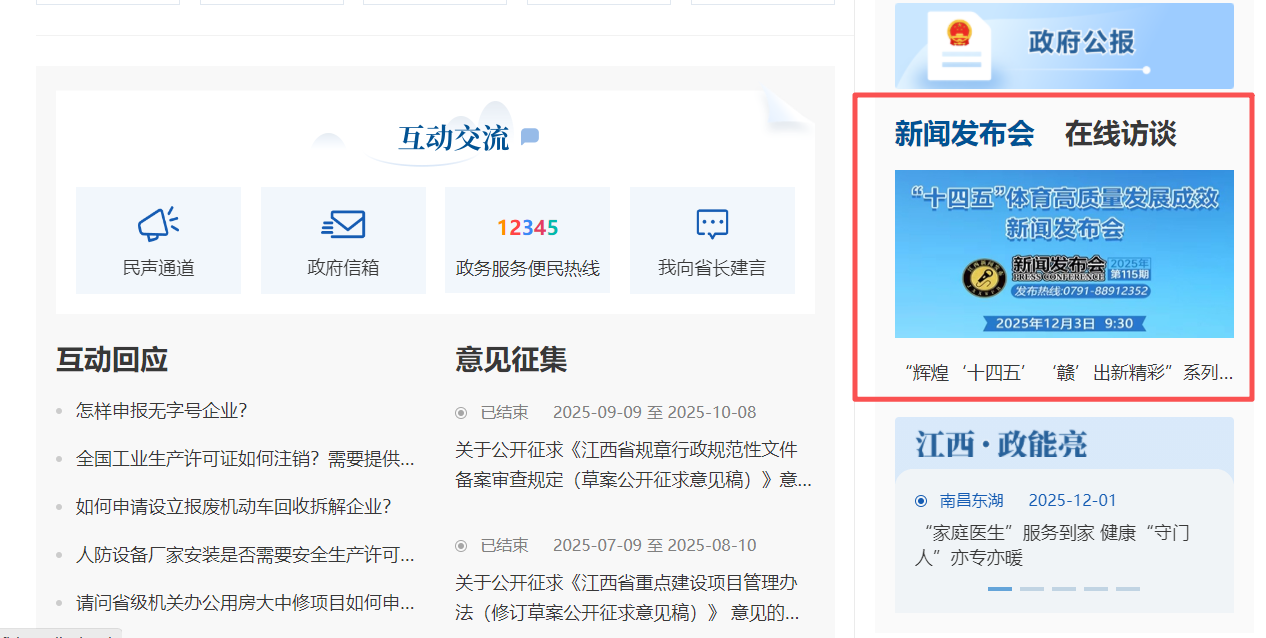Click date range 2025-07-09 至 2025-08-10
This screenshot has height=638, width=1266.
[655, 545]
